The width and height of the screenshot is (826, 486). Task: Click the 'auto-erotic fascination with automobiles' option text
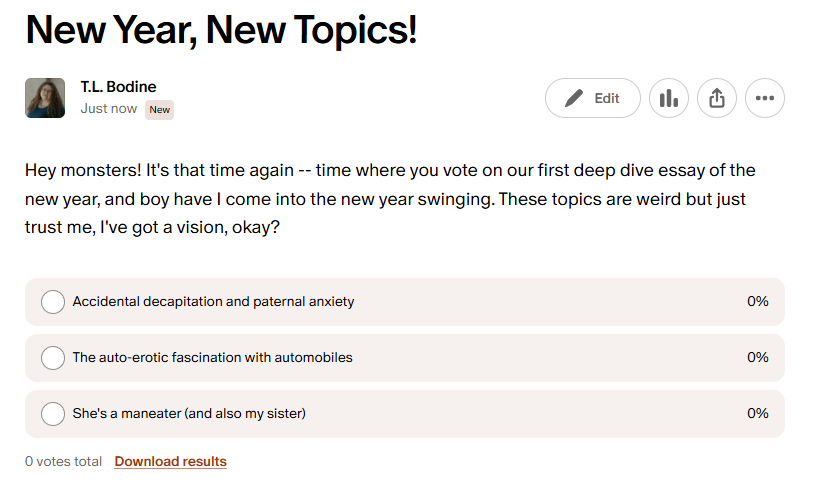pyautogui.click(x=212, y=358)
